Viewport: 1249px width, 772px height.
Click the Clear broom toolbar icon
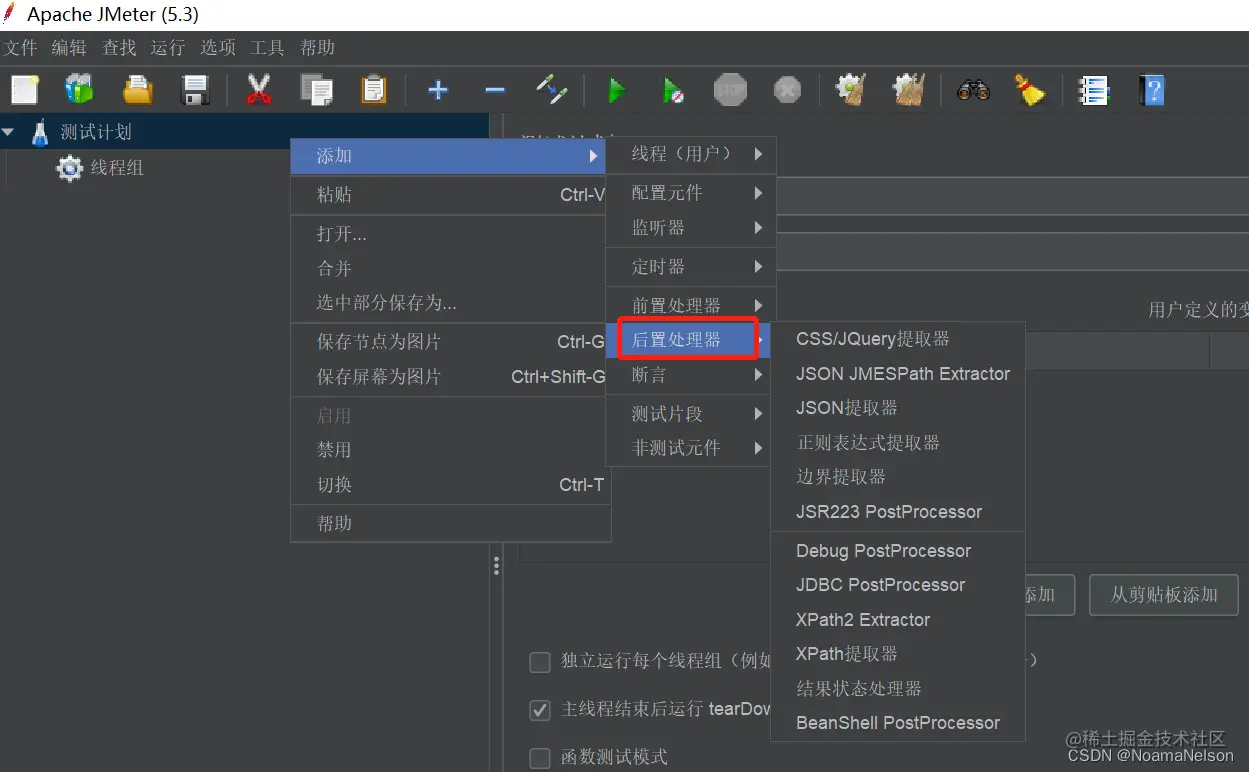(1031, 90)
